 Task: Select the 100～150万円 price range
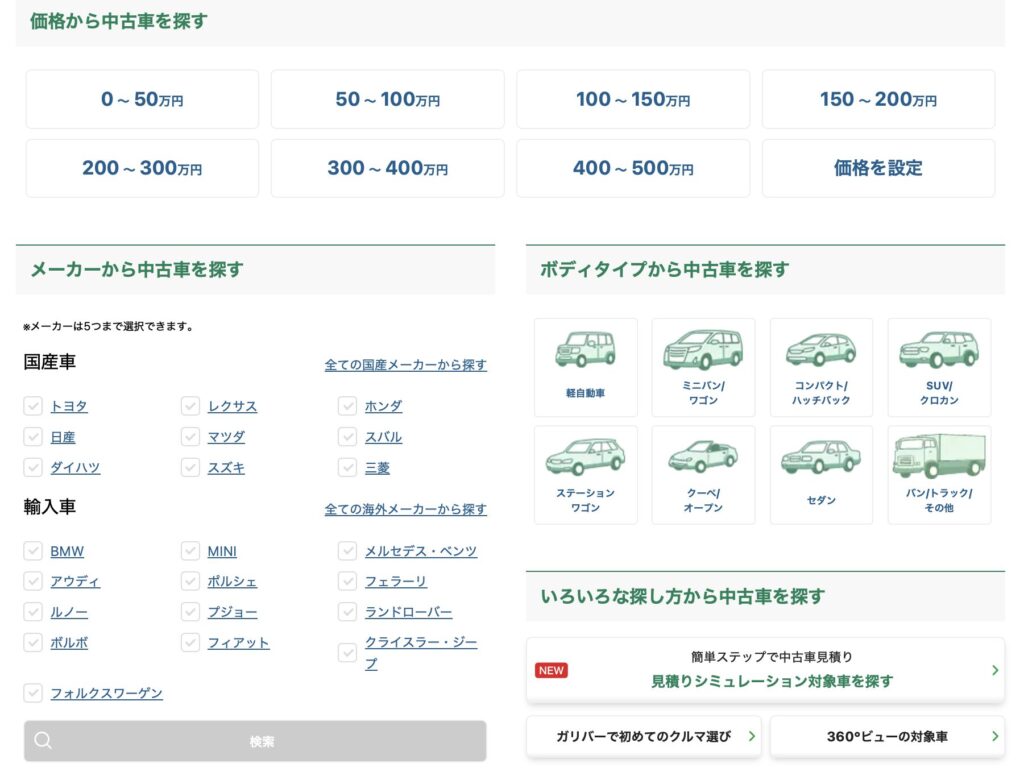pos(633,99)
